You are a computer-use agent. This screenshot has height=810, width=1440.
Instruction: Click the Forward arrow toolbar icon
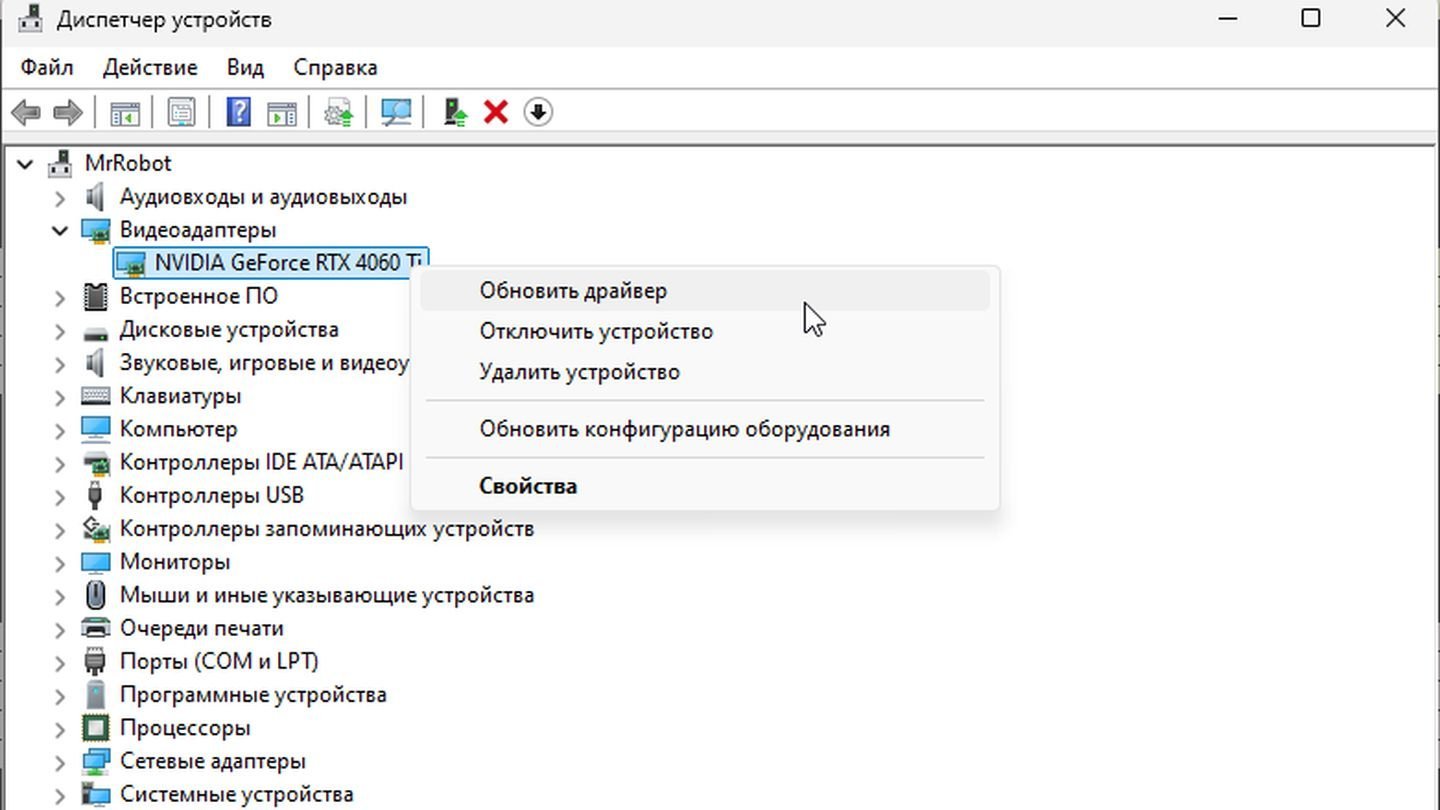pos(67,112)
